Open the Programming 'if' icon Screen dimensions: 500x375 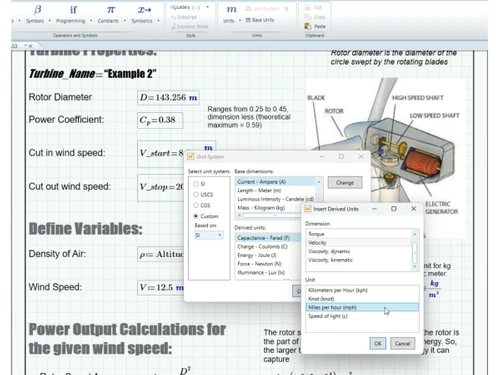point(73,10)
